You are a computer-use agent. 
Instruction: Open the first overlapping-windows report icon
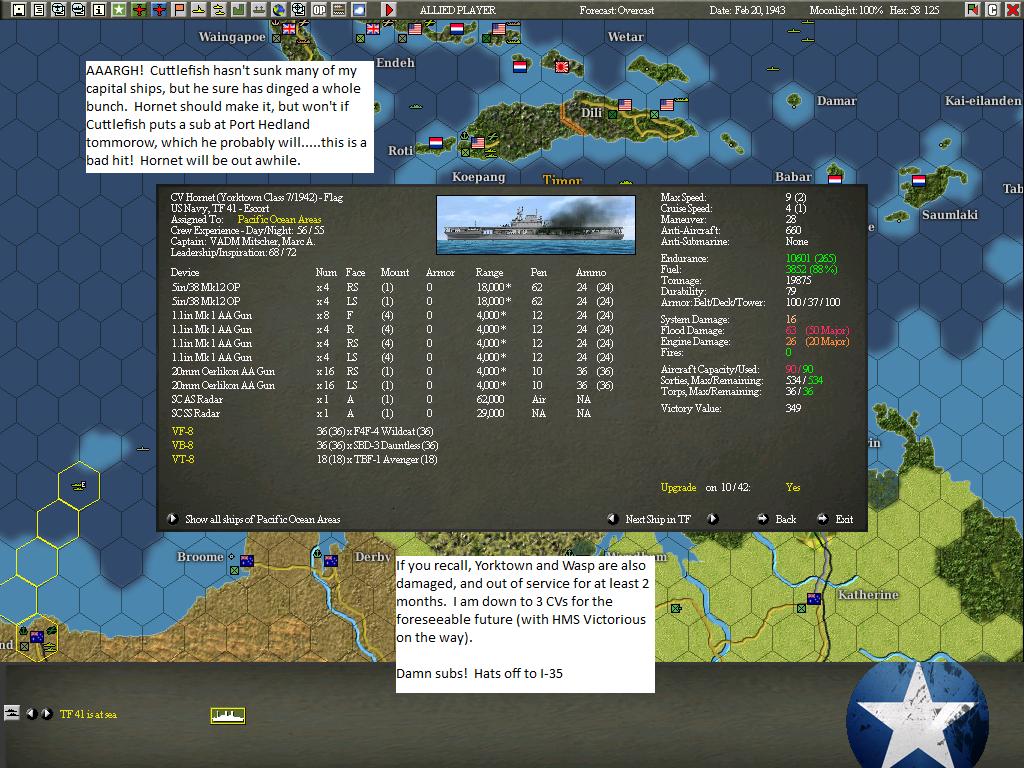click(59, 10)
